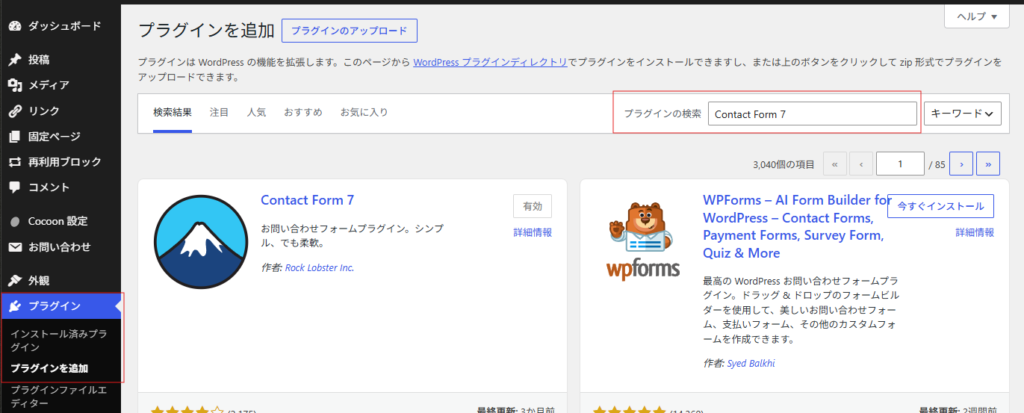Image resolution: width=1024 pixels, height=413 pixels.
Task: Click the リンク chain icon
Action: [x=15, y=111]
